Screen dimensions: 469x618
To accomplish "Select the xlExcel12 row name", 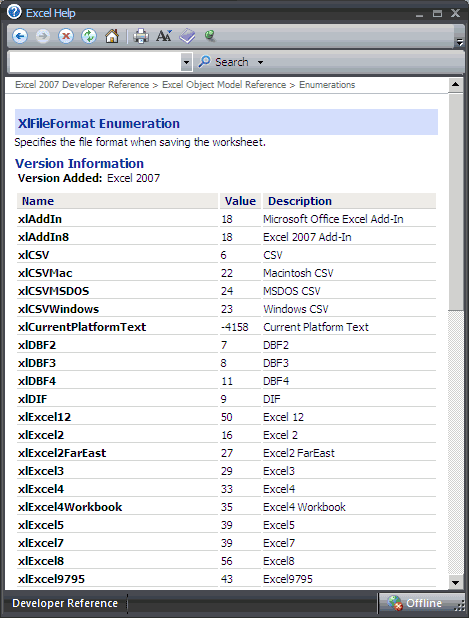I will pyautogui.click(x=45, y=417).
